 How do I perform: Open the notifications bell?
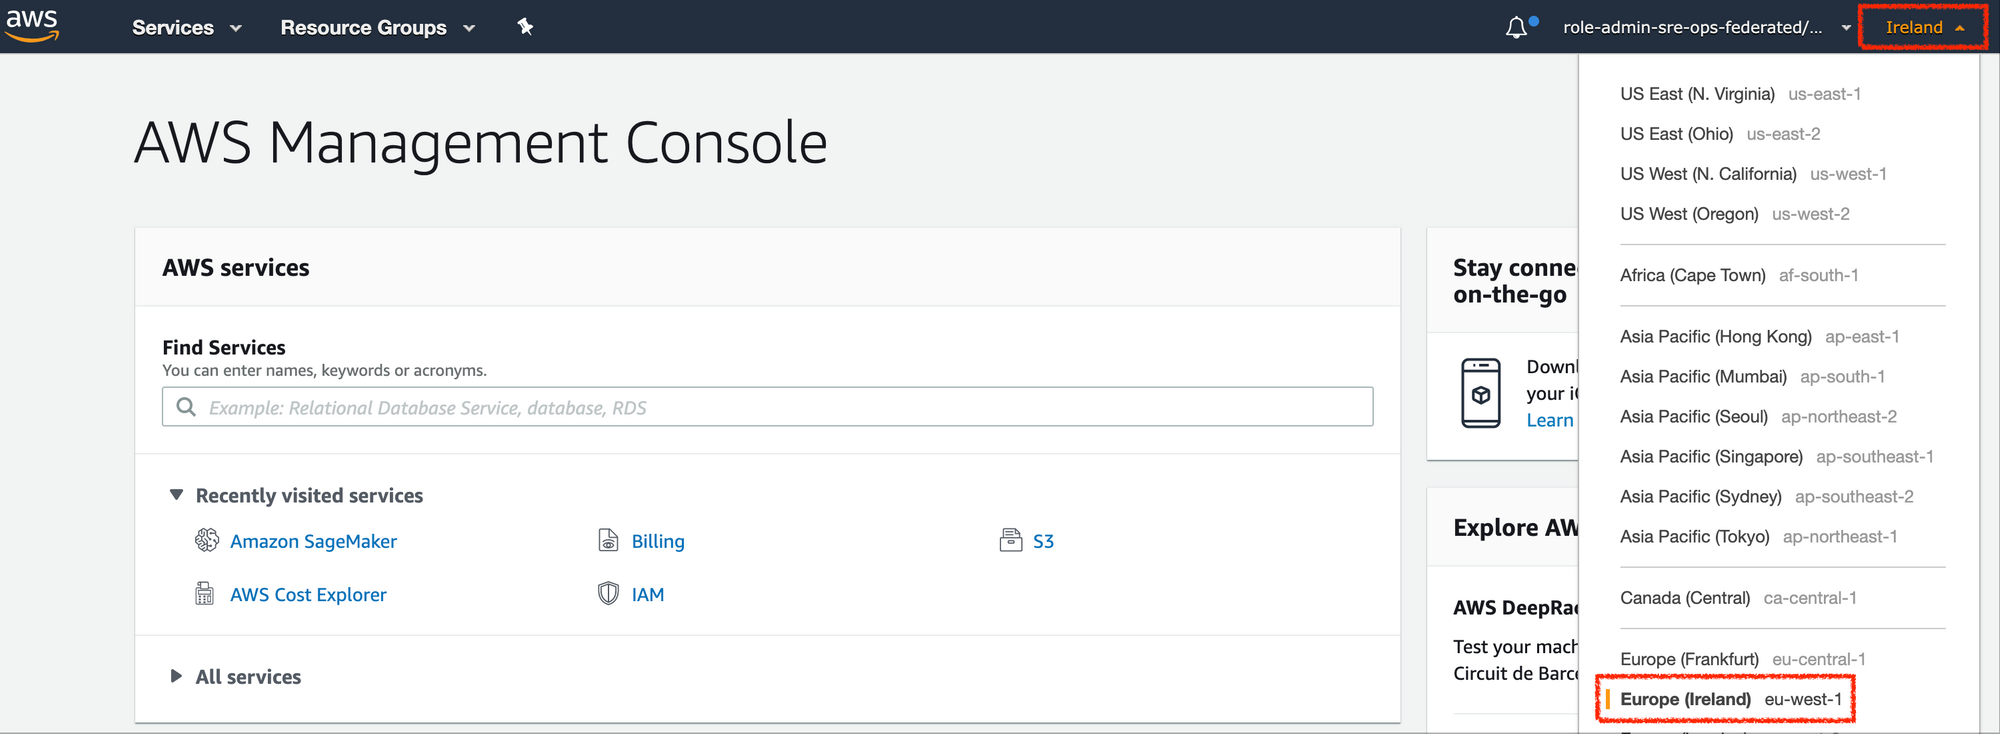[1517, 27]
